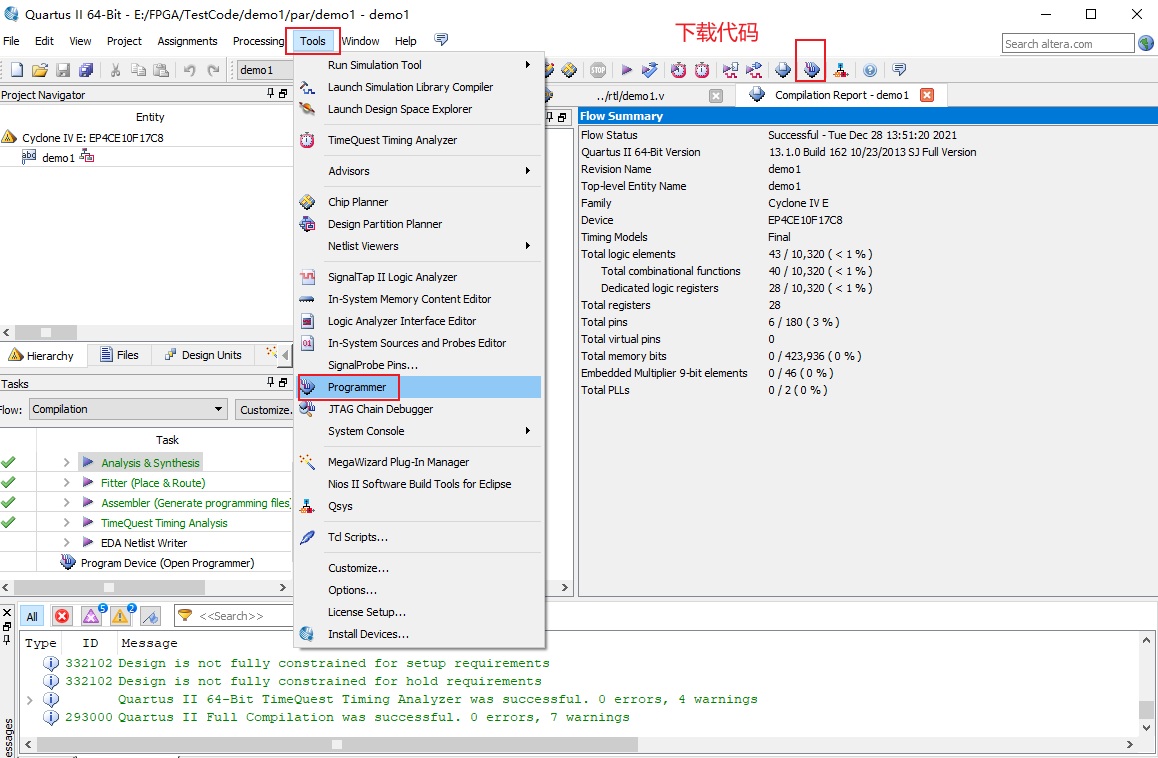Close the Compilation Report - demo1 tab

pyautogui.click(x=927, y=95)
